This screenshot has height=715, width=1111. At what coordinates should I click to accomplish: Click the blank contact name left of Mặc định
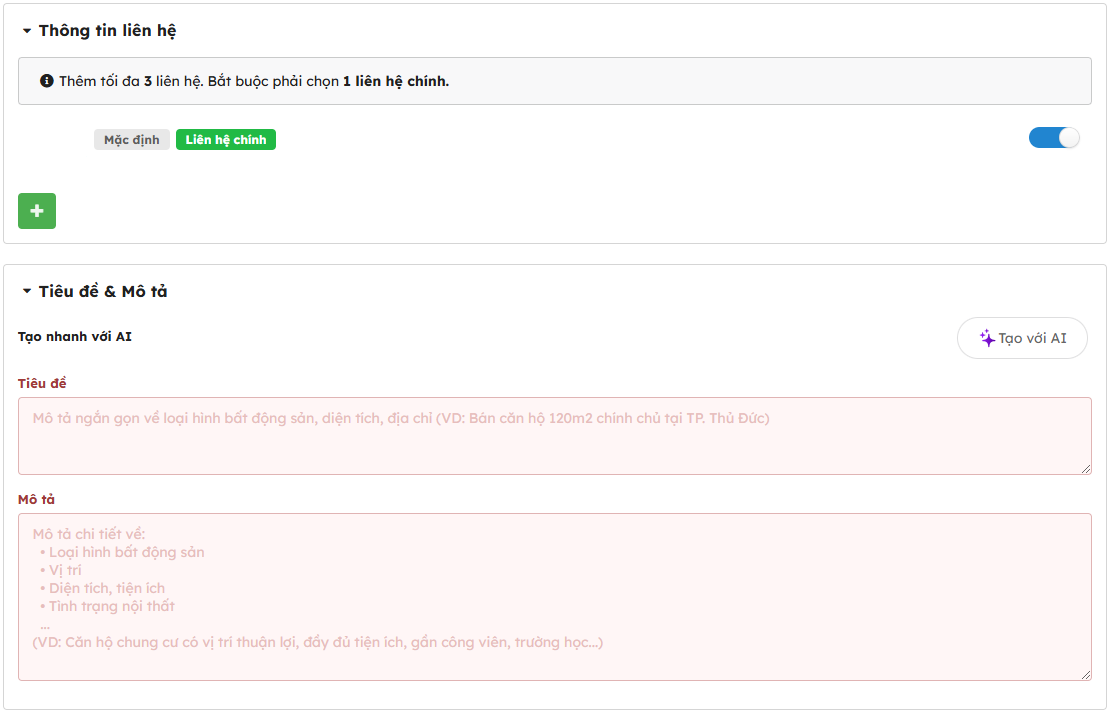click(56, 140)
